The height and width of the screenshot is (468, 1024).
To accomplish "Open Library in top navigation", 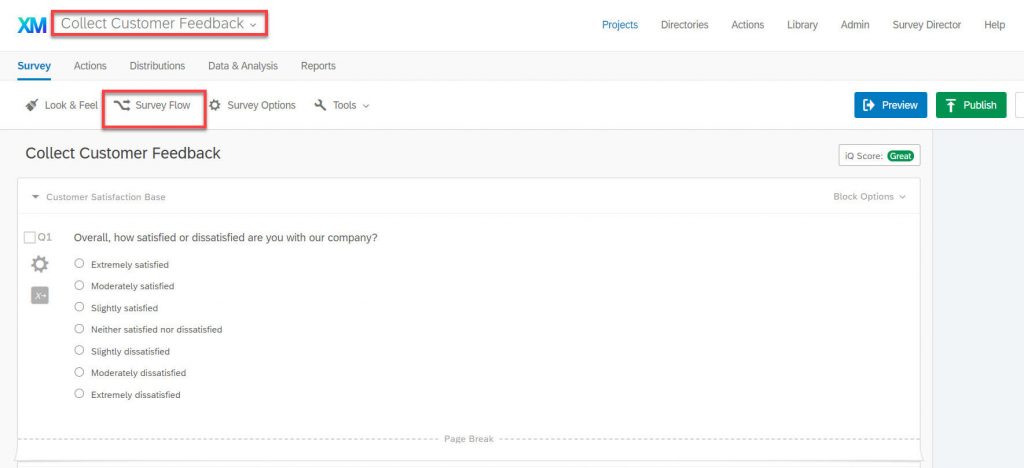I will [x=802, y=25].
